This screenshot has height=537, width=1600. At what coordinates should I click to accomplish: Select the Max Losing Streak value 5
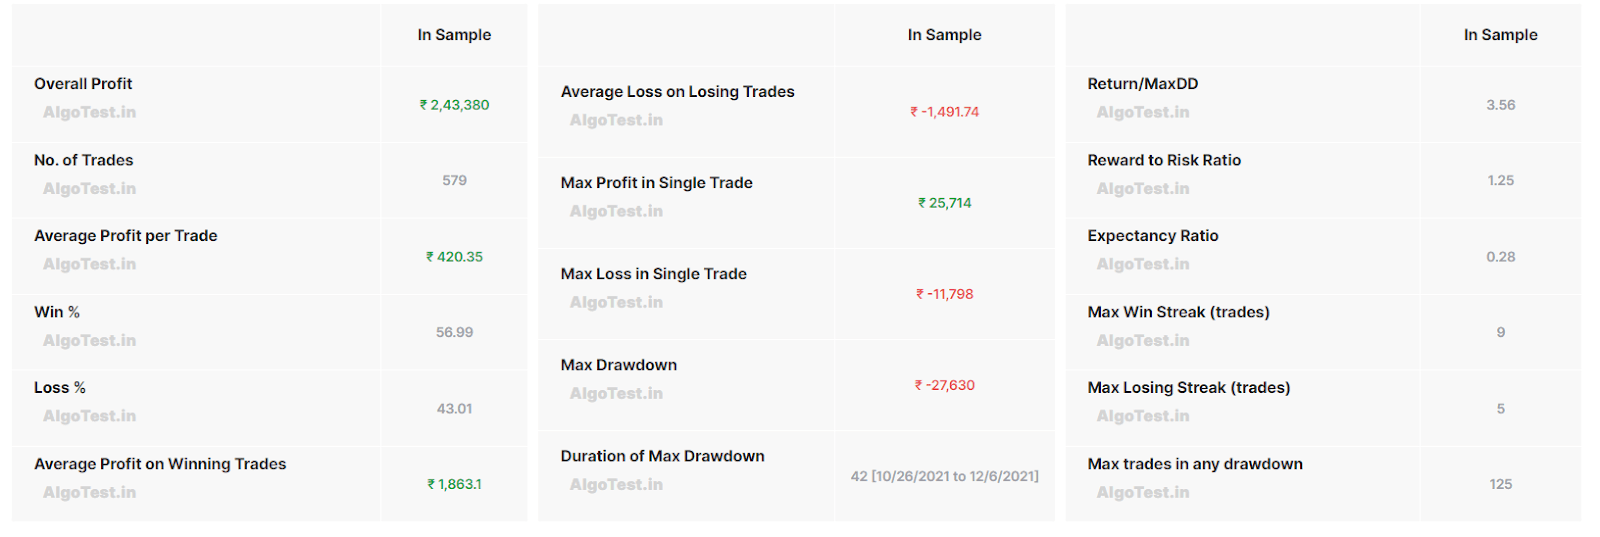(x=1500, y=408)
